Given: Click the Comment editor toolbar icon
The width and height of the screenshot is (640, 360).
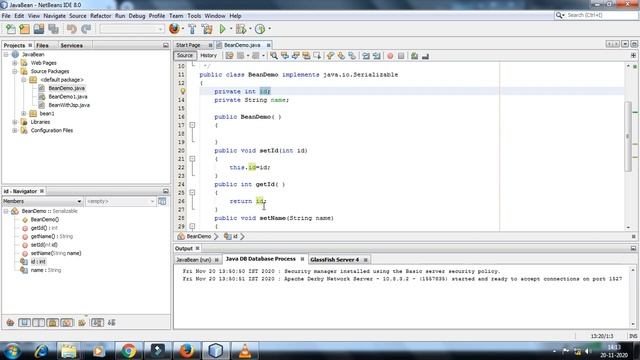Looking at the screenshot, I should [x=414, y=56].
